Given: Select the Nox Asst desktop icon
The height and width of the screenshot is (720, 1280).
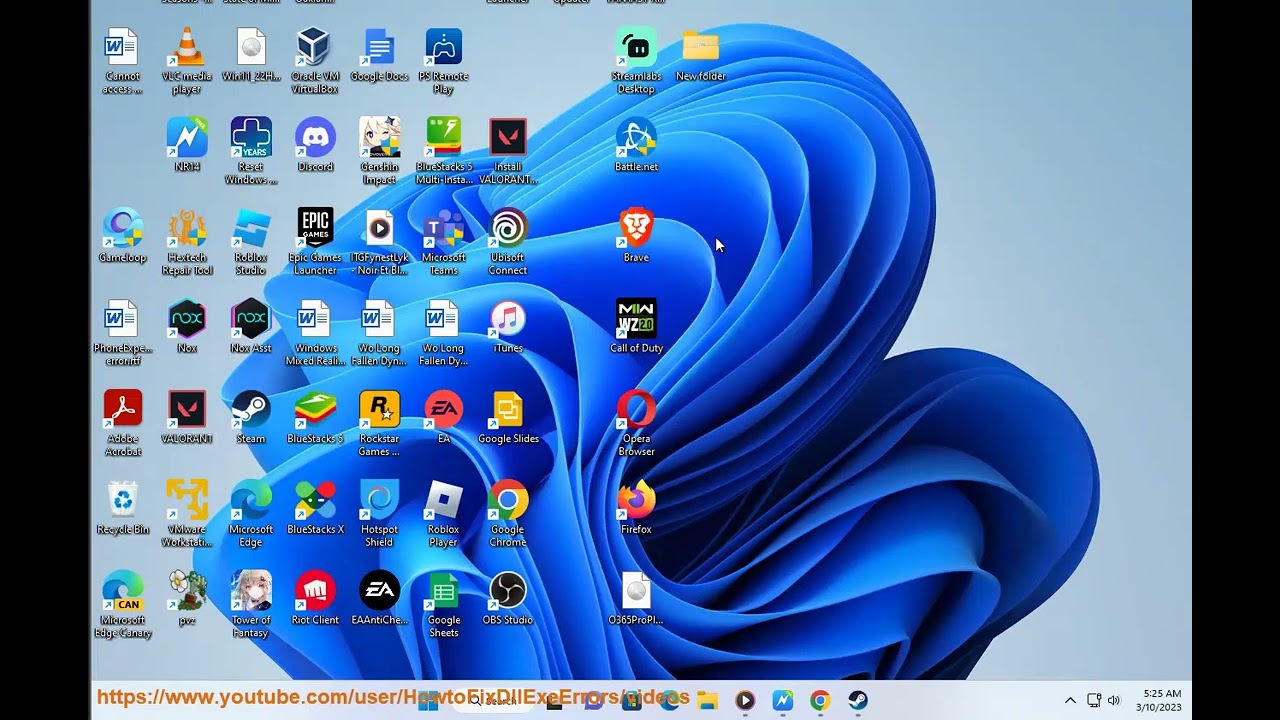Looking at the screenshot, I should 251,327.
